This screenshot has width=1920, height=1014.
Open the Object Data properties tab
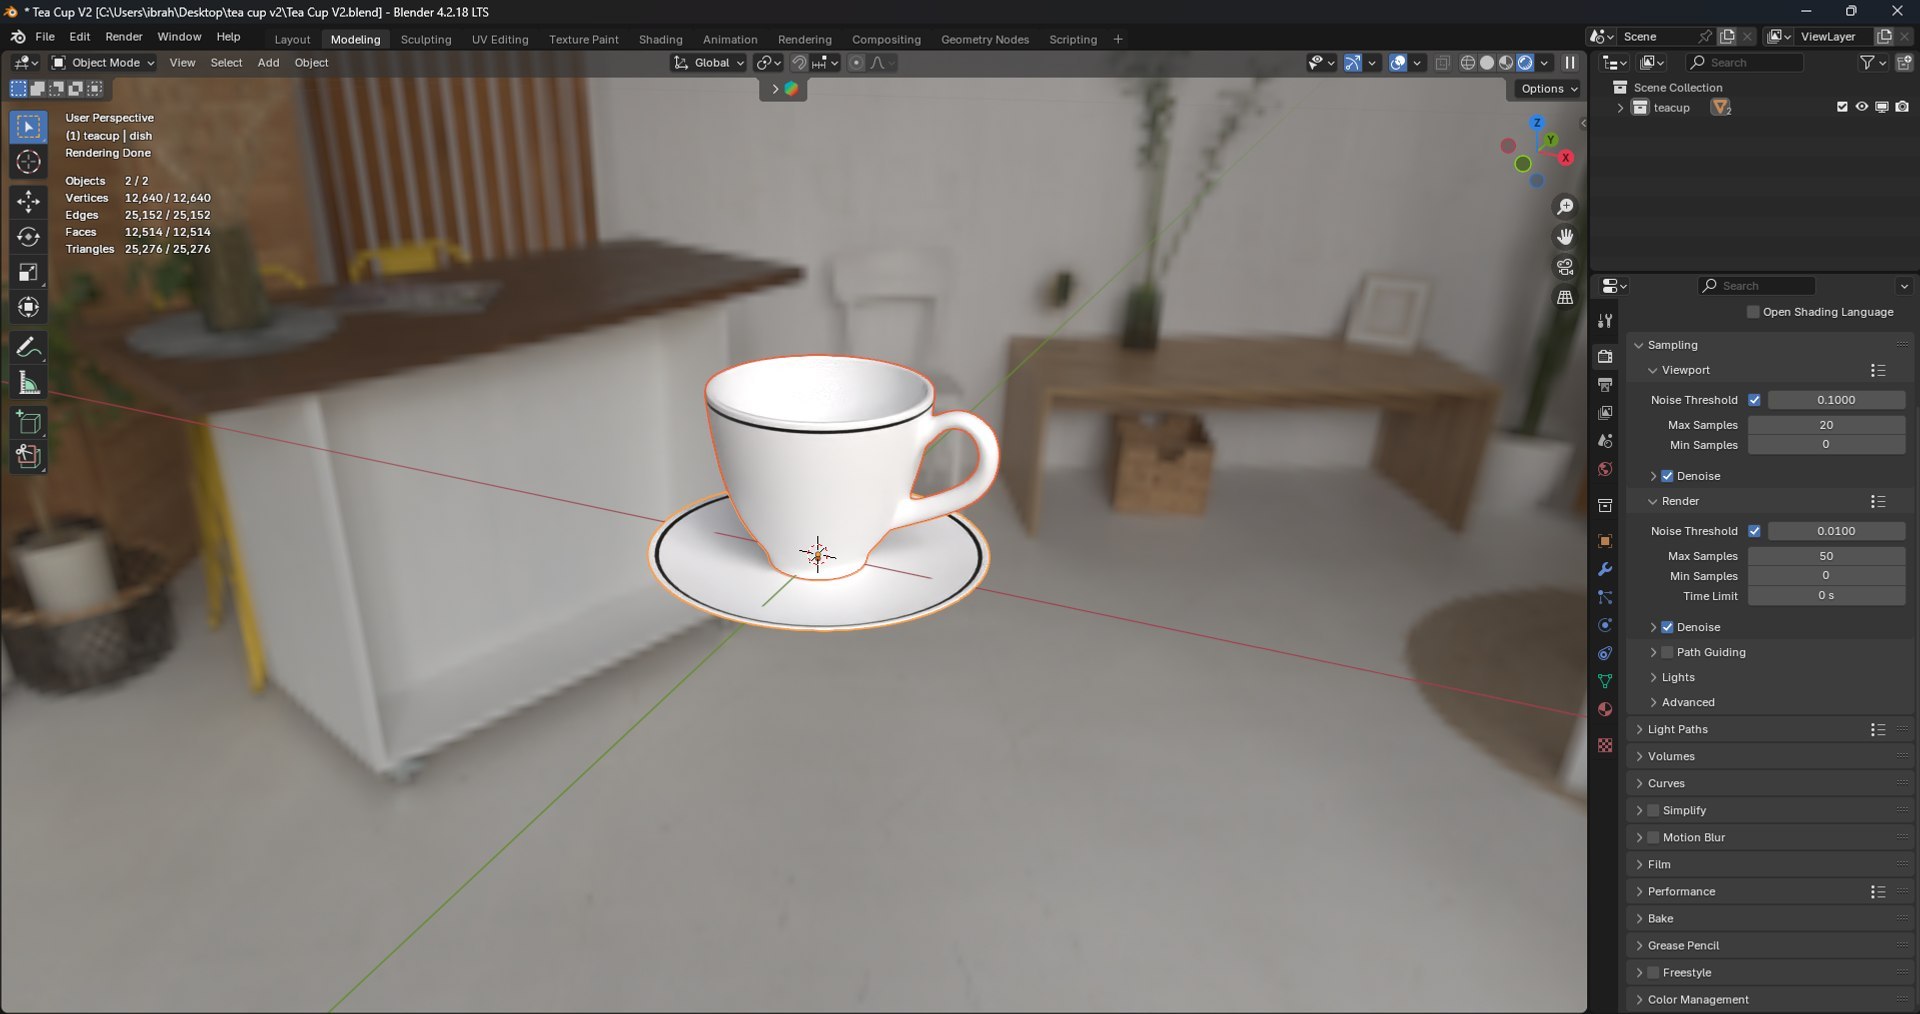click(x=1605, y=681)
